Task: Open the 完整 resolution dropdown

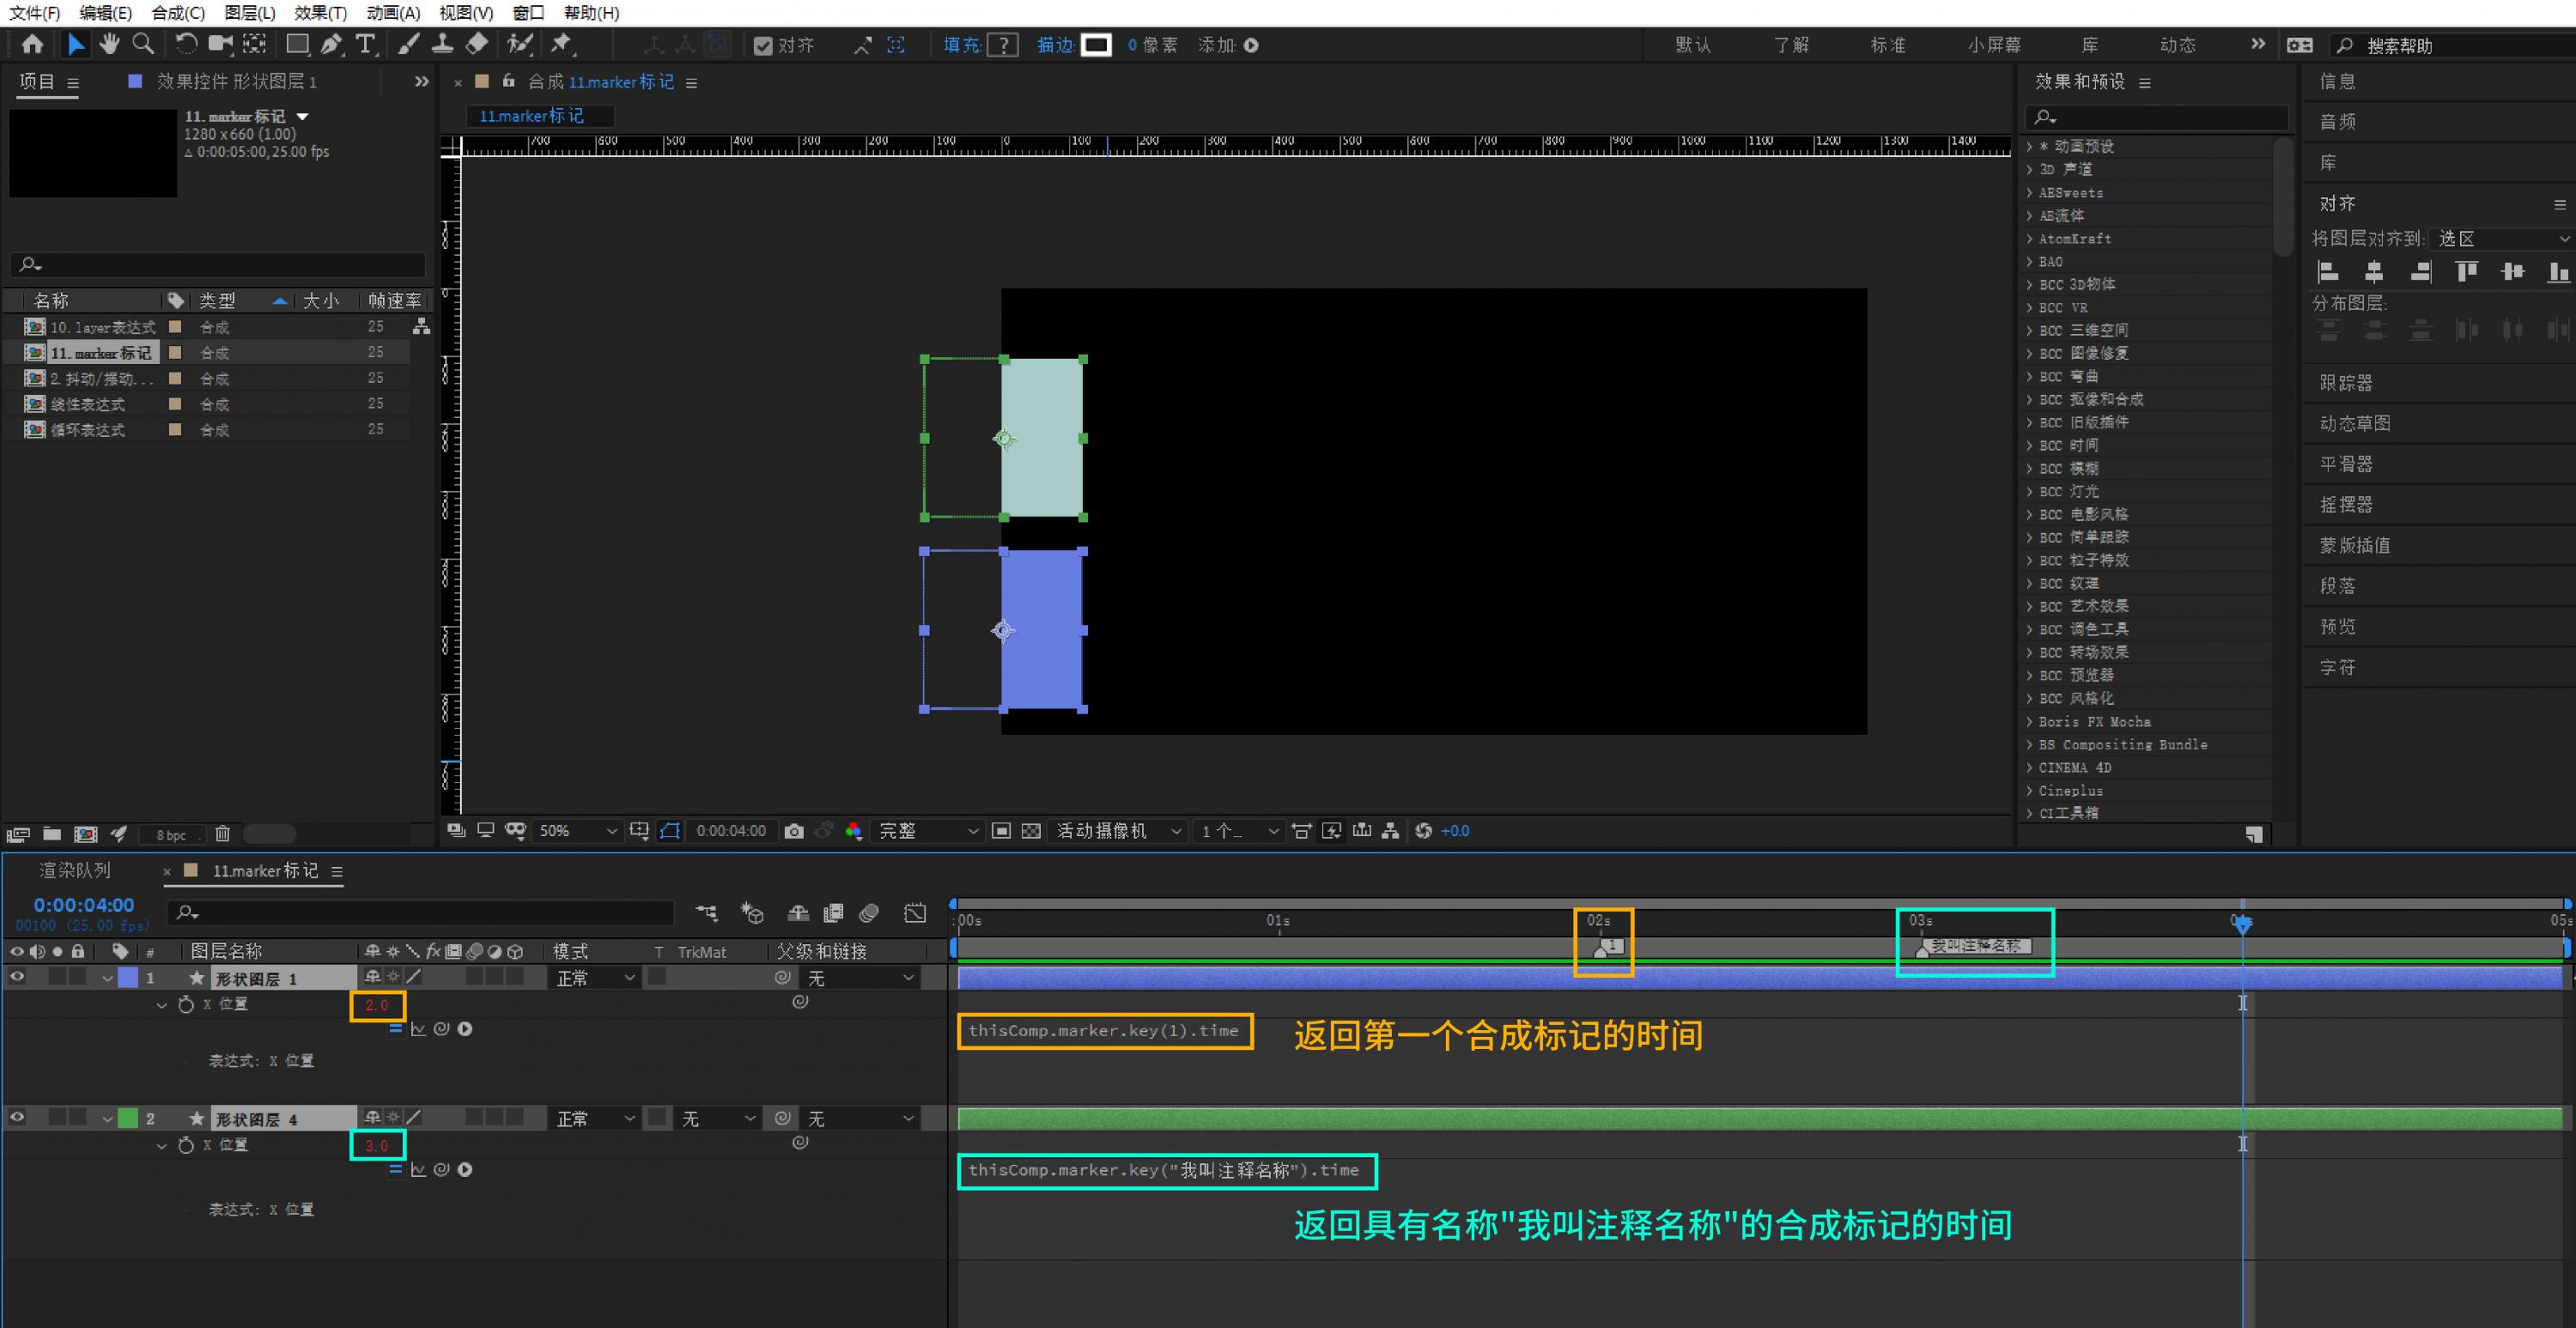Action: click(x=927, y=831)
